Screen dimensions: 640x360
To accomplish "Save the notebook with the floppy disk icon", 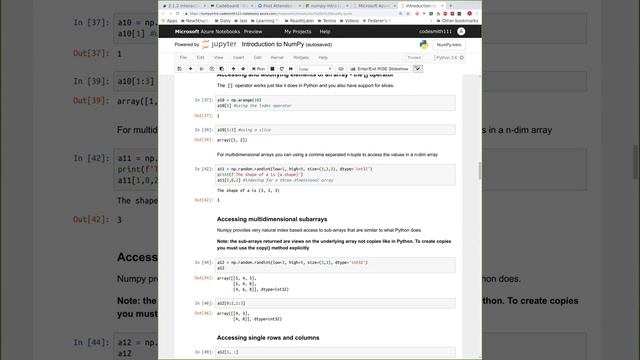I will pyautogui.click(x=180, y=69).
